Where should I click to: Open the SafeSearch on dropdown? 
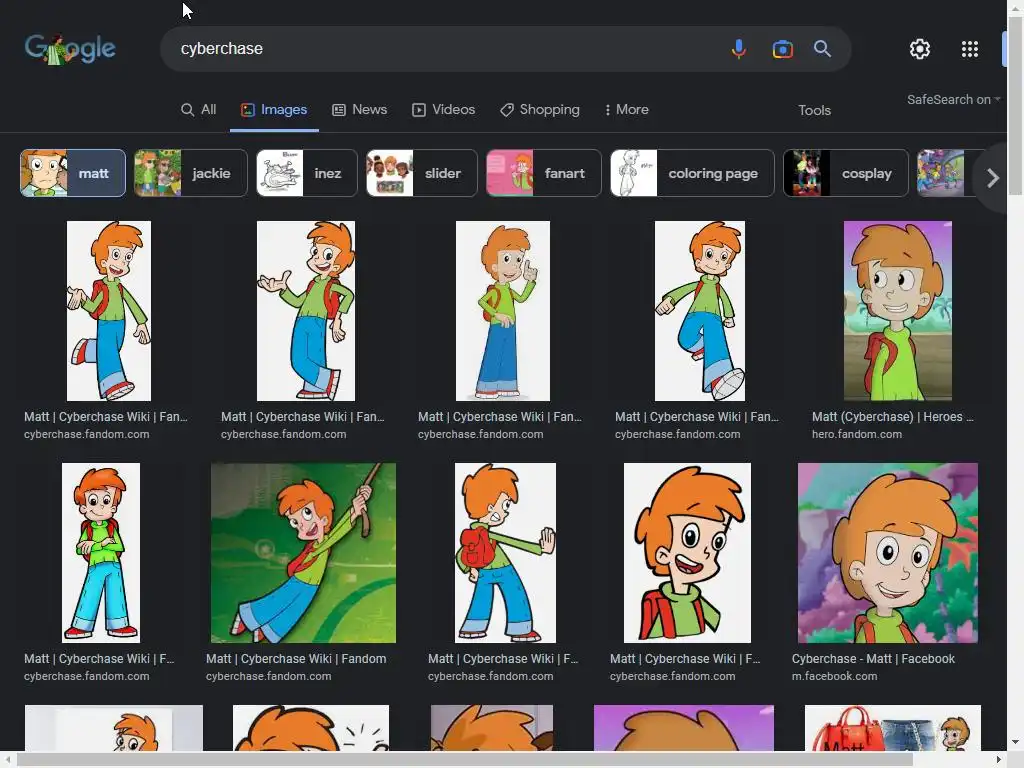tap(953, 100)
